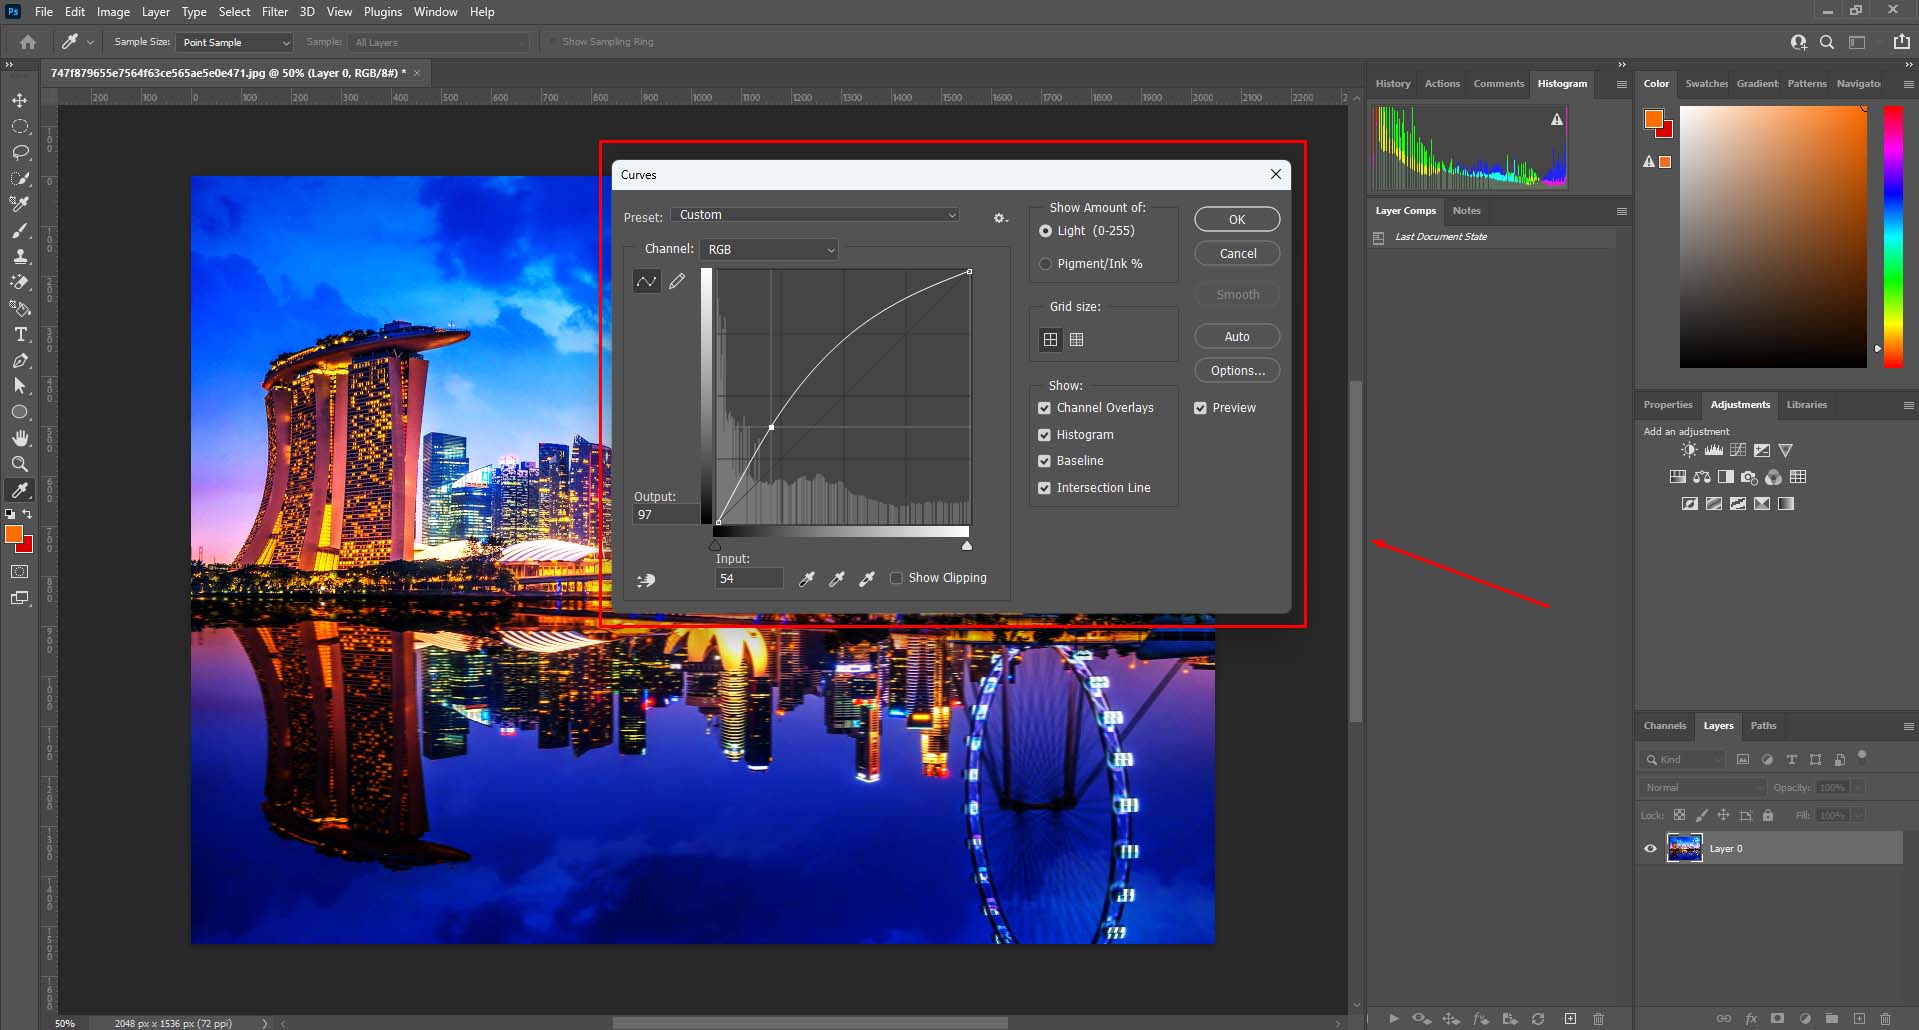Select the pencil mode in Curves dialog
This screenshot has height=1030, width=1919.
(677, 281)
